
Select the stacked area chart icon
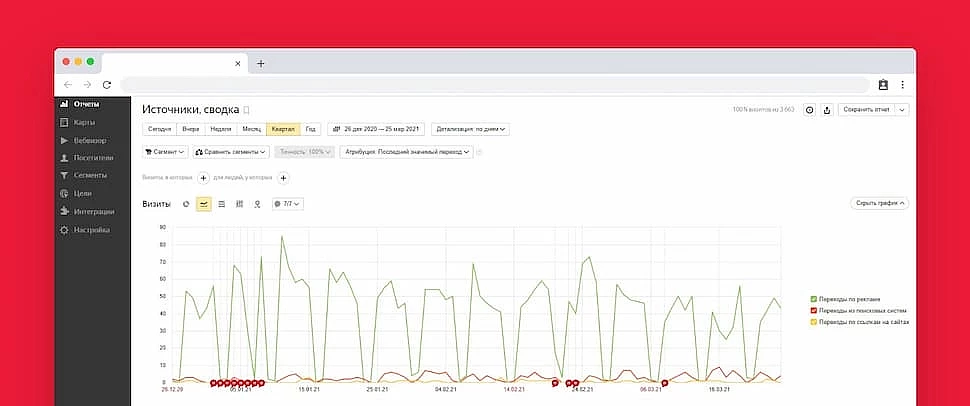[x=221, y=203]
